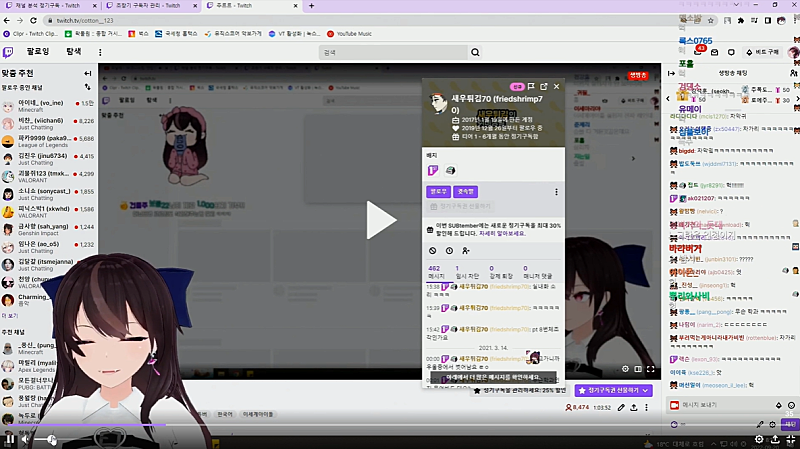The image size is (800, 449).
Task: Click the Twitch 검색 search field
Action: [x=393, y=52]
